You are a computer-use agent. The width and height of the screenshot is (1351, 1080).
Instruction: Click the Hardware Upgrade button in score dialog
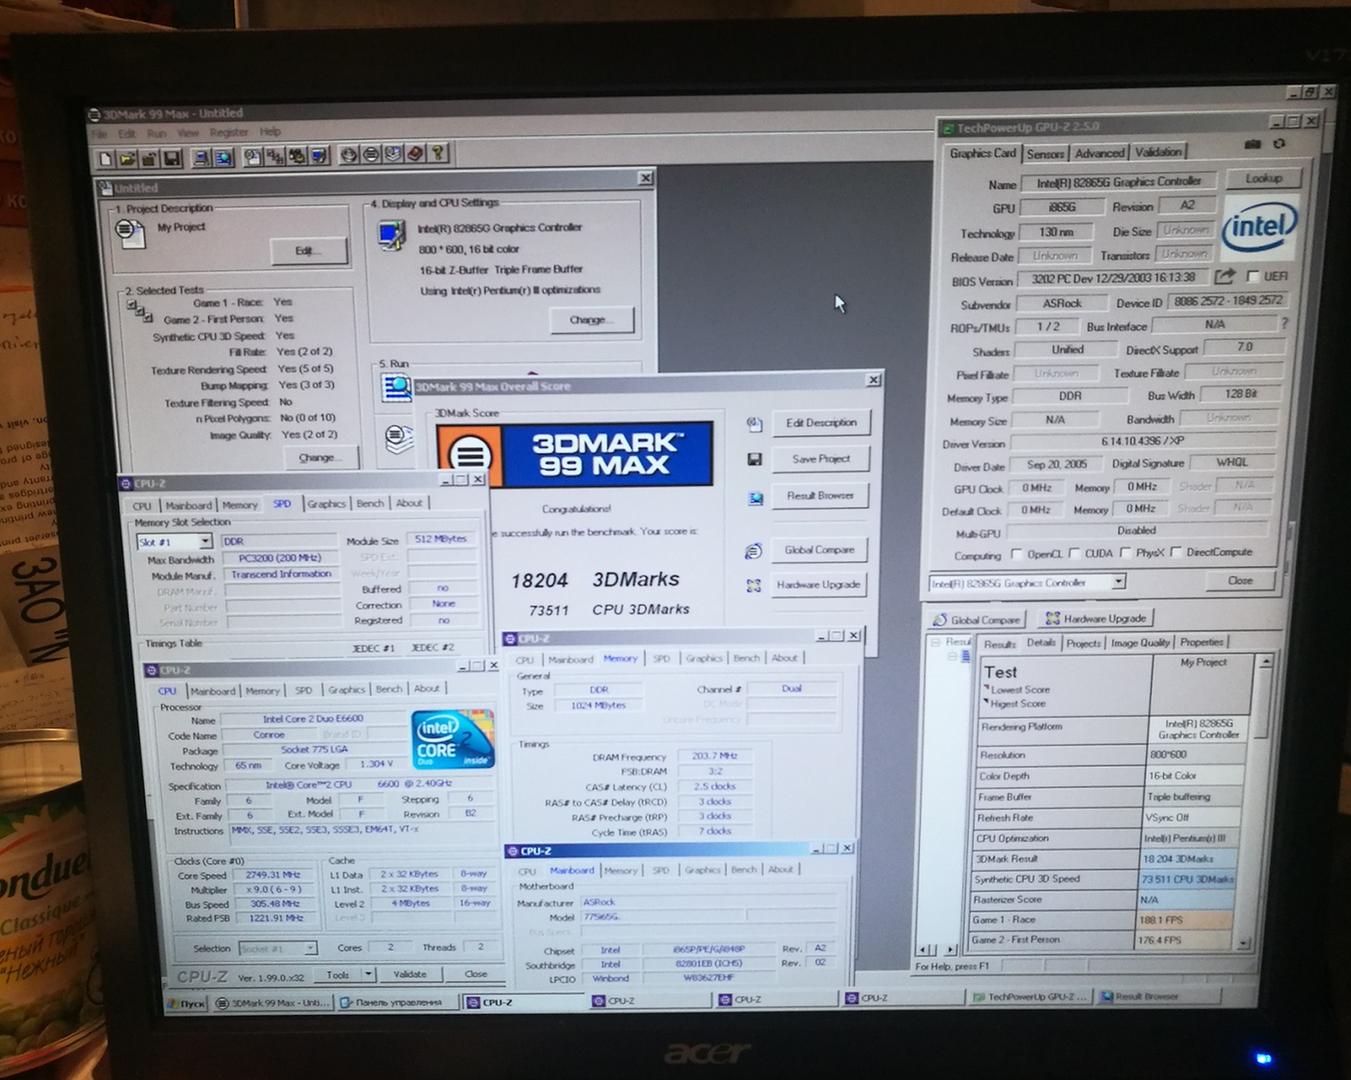click(x=818, y=585)
